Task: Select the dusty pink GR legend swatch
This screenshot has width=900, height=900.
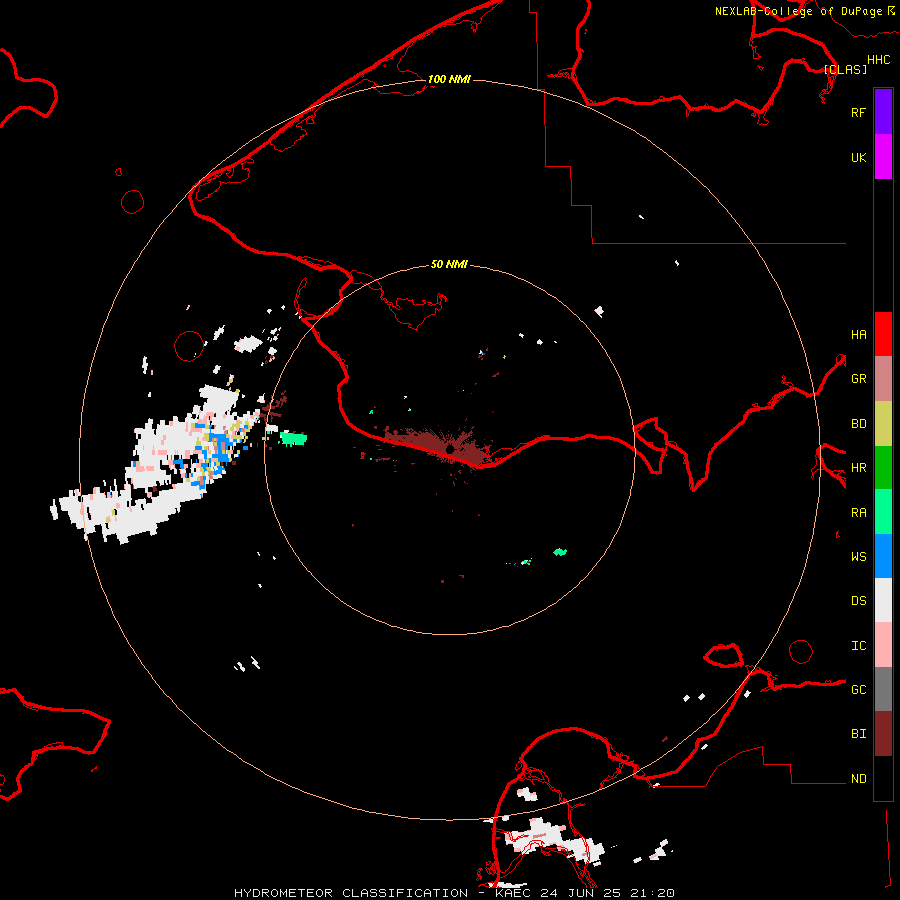Action: pyautogui.click(x=883, y=379)
